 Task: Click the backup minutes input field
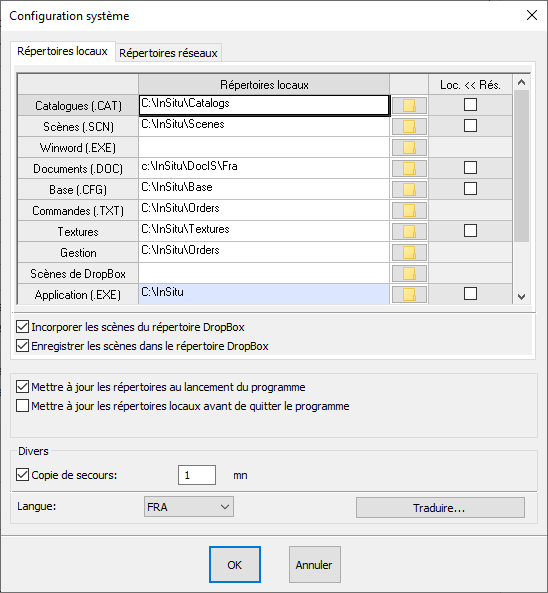tap(197, 475)
